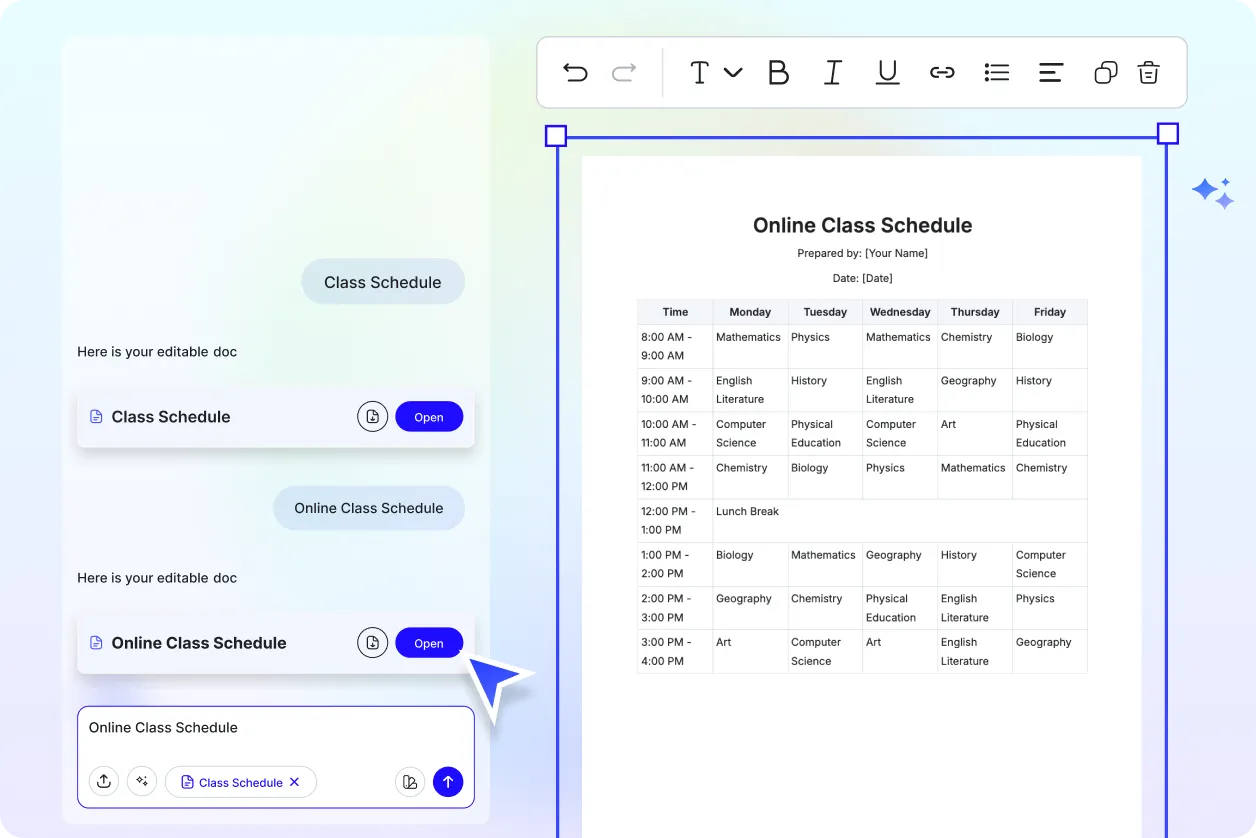
Task: Click the undo arrow in toolbar
Action: pos(575,72)
